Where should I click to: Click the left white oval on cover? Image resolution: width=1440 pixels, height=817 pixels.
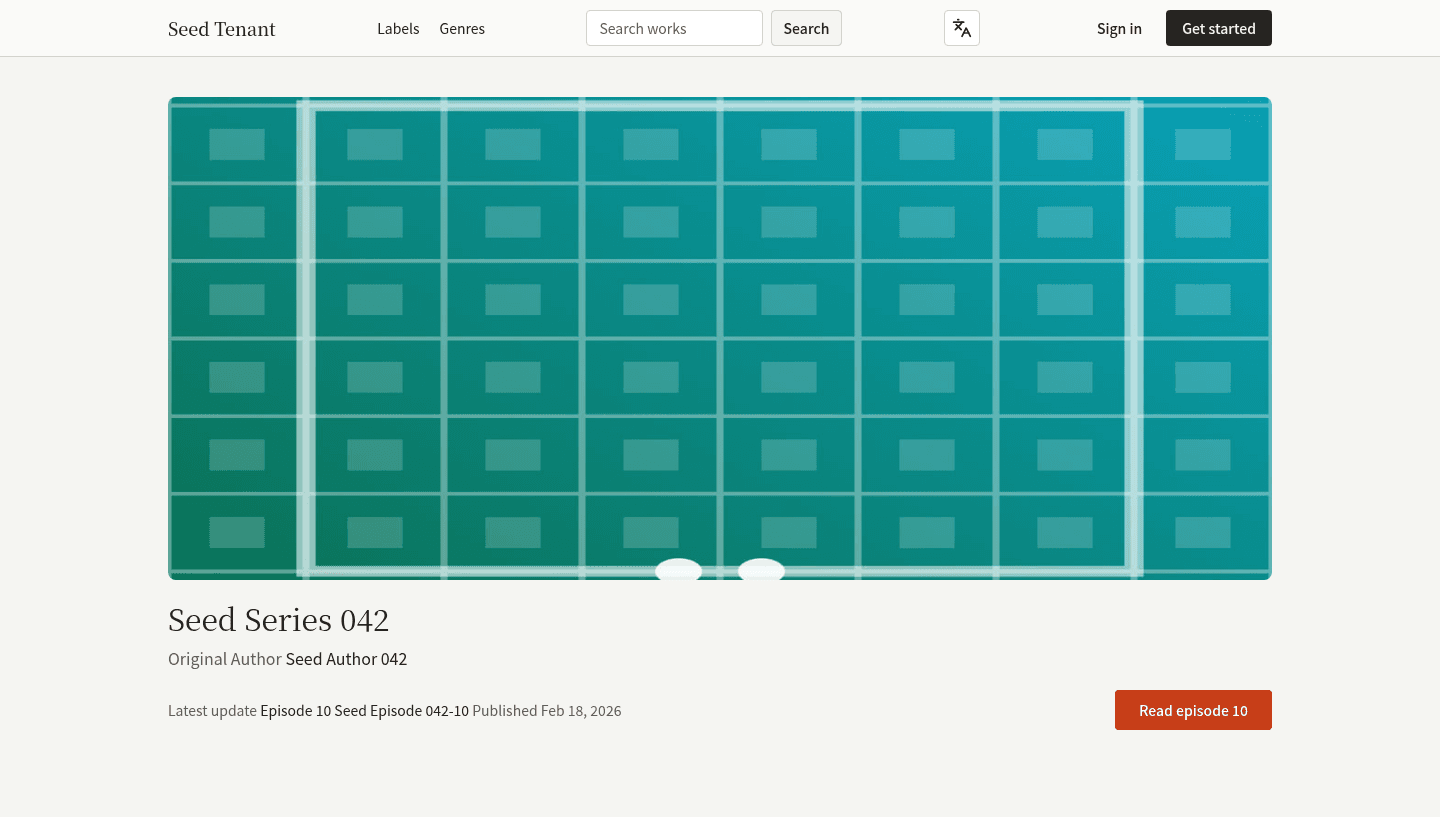point(678,569)
